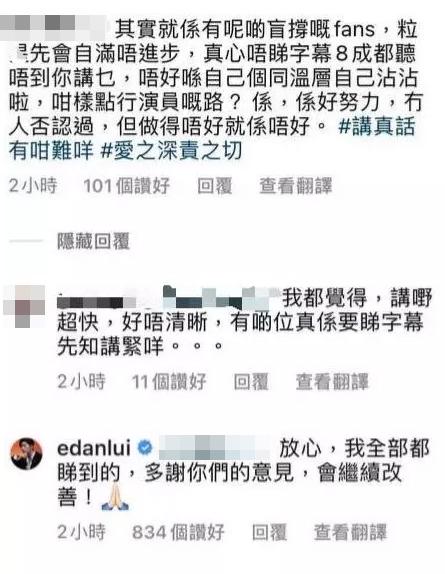View translation of the 11-likes comment
The width and height of the screenshot is (445, 574).
pos(332,382)
